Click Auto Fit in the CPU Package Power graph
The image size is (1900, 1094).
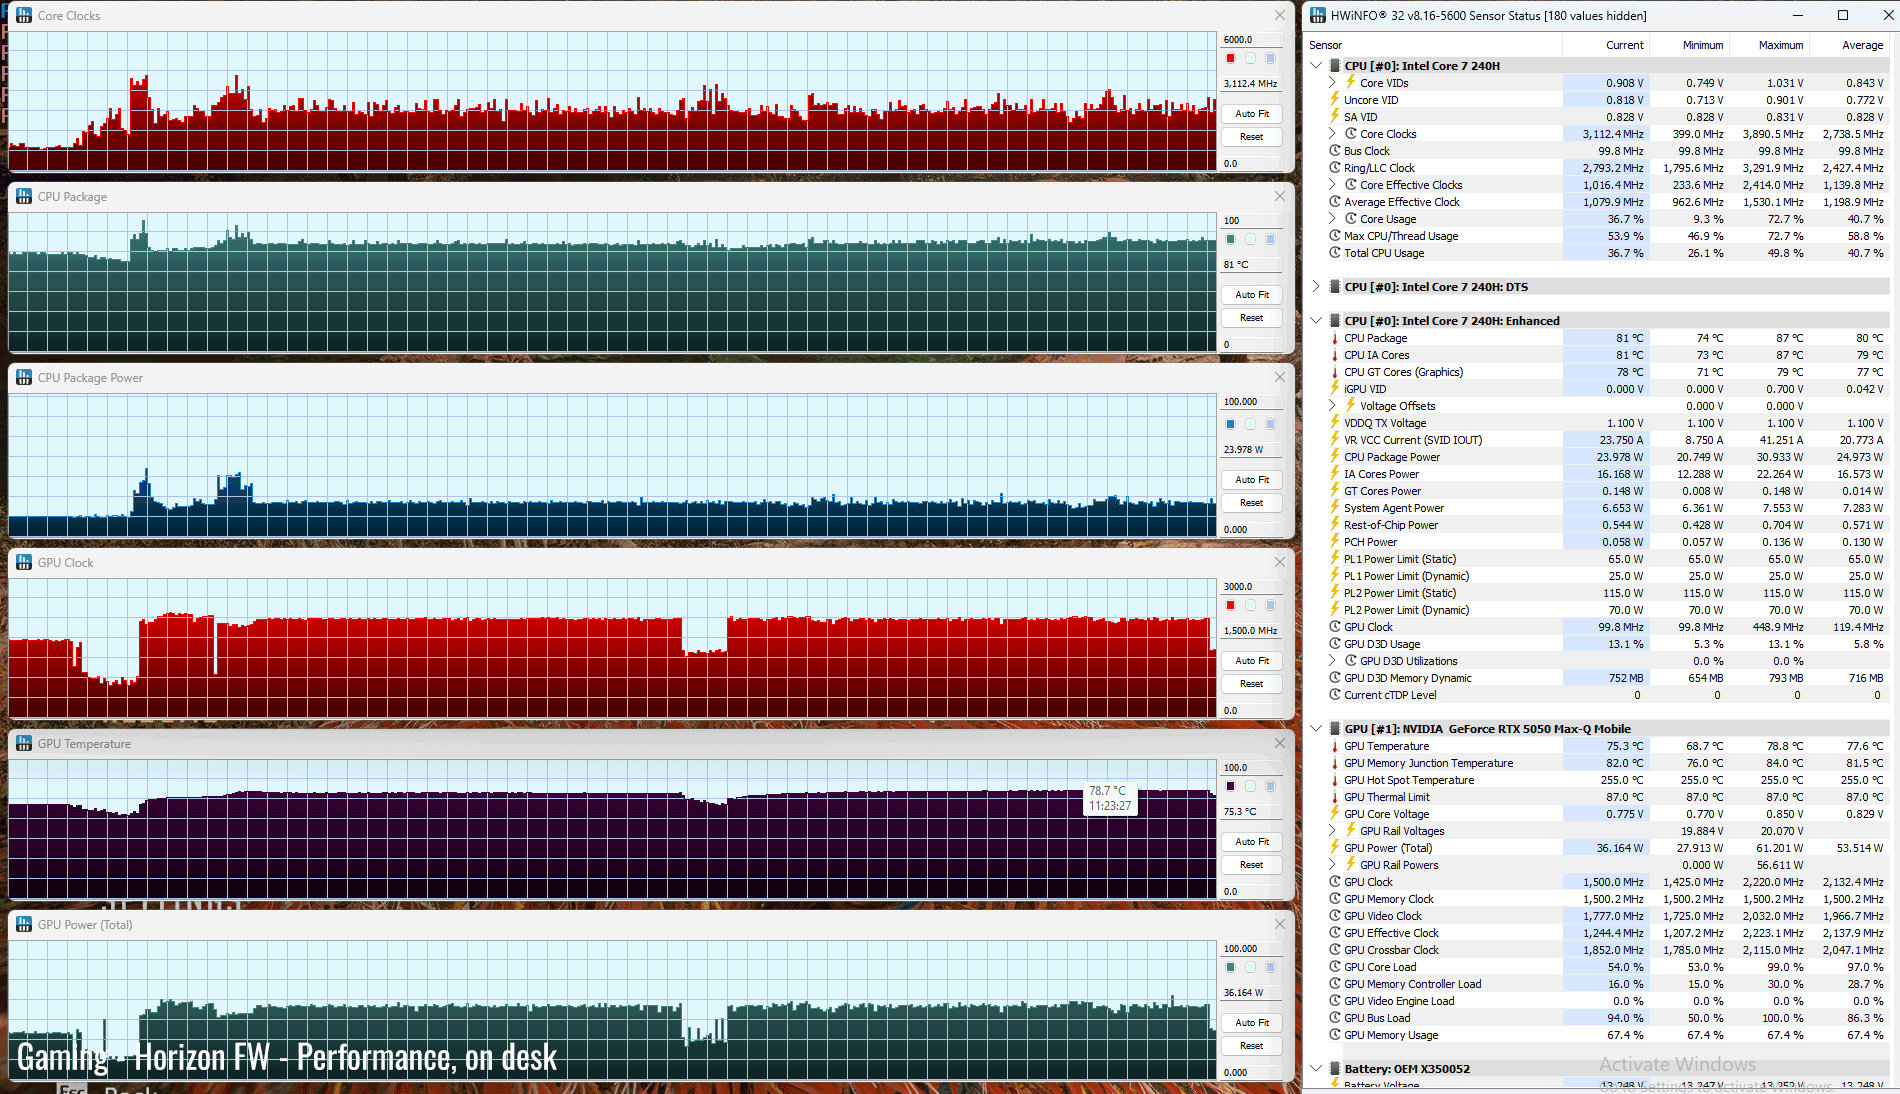(1252, 480)
